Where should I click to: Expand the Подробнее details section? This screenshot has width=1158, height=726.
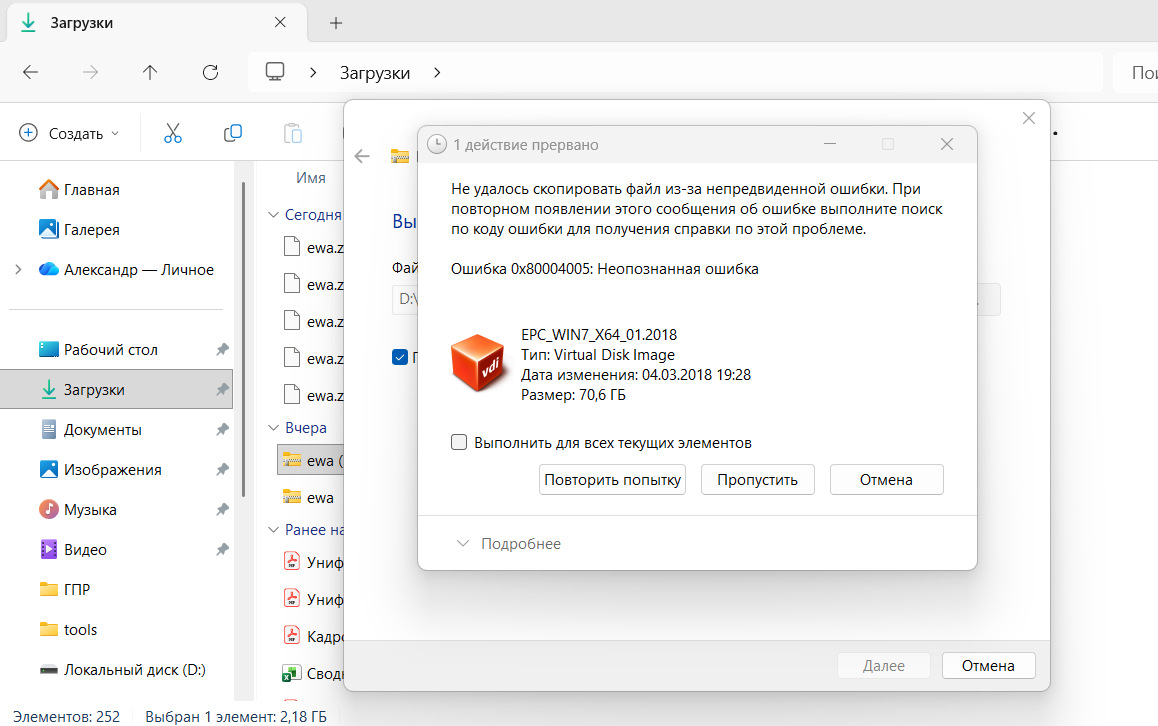click(509, 544)
